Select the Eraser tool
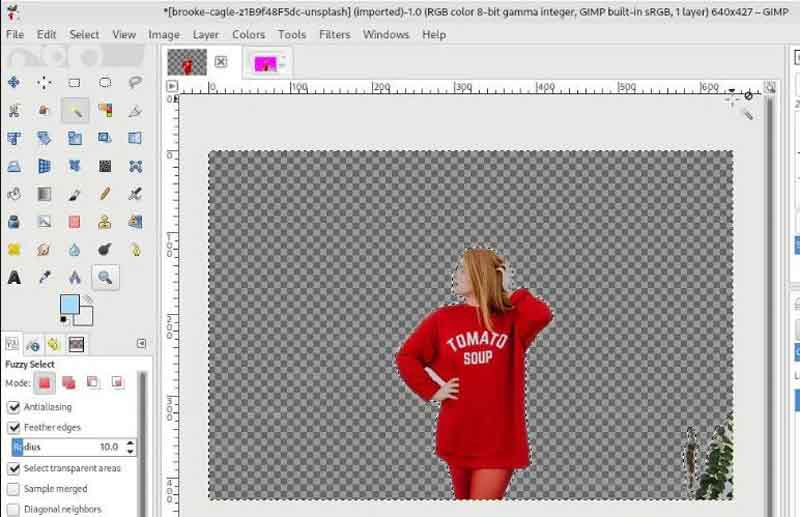The width and height of the screenshot is (800, 517). [74, 221]
